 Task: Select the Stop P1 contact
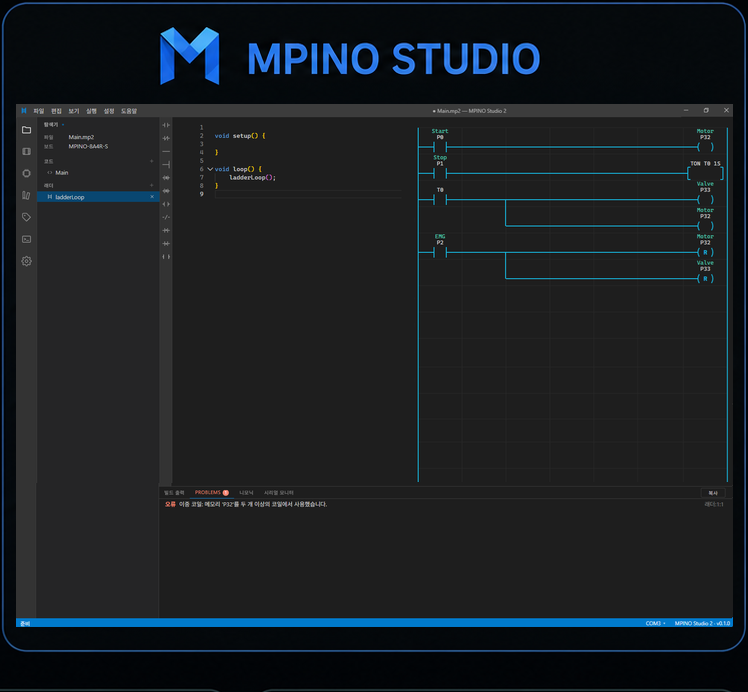440,173
